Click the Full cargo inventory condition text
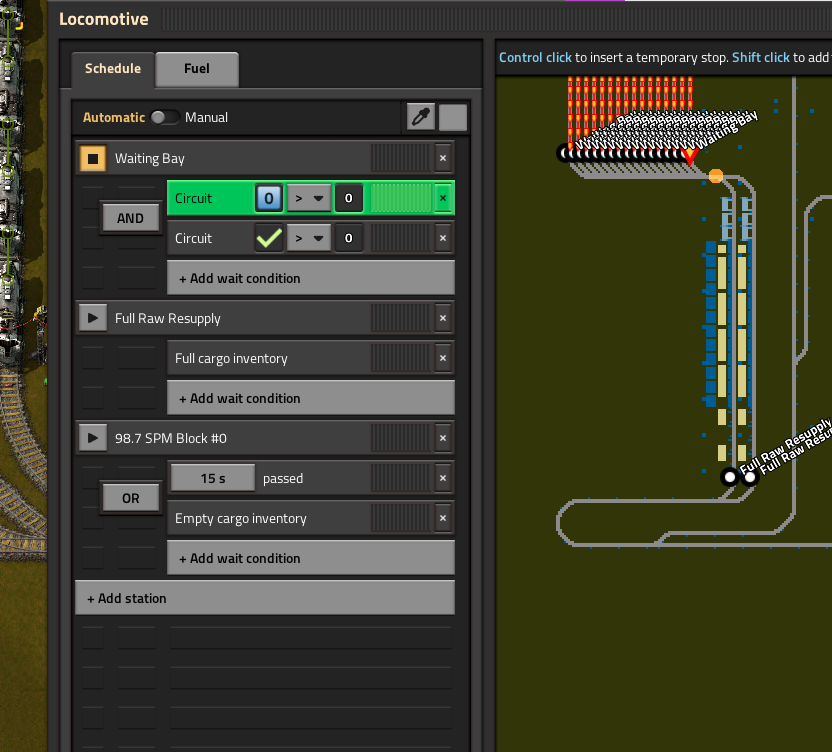Viewport: 832px width, 752px height. (x=231, y=359)
